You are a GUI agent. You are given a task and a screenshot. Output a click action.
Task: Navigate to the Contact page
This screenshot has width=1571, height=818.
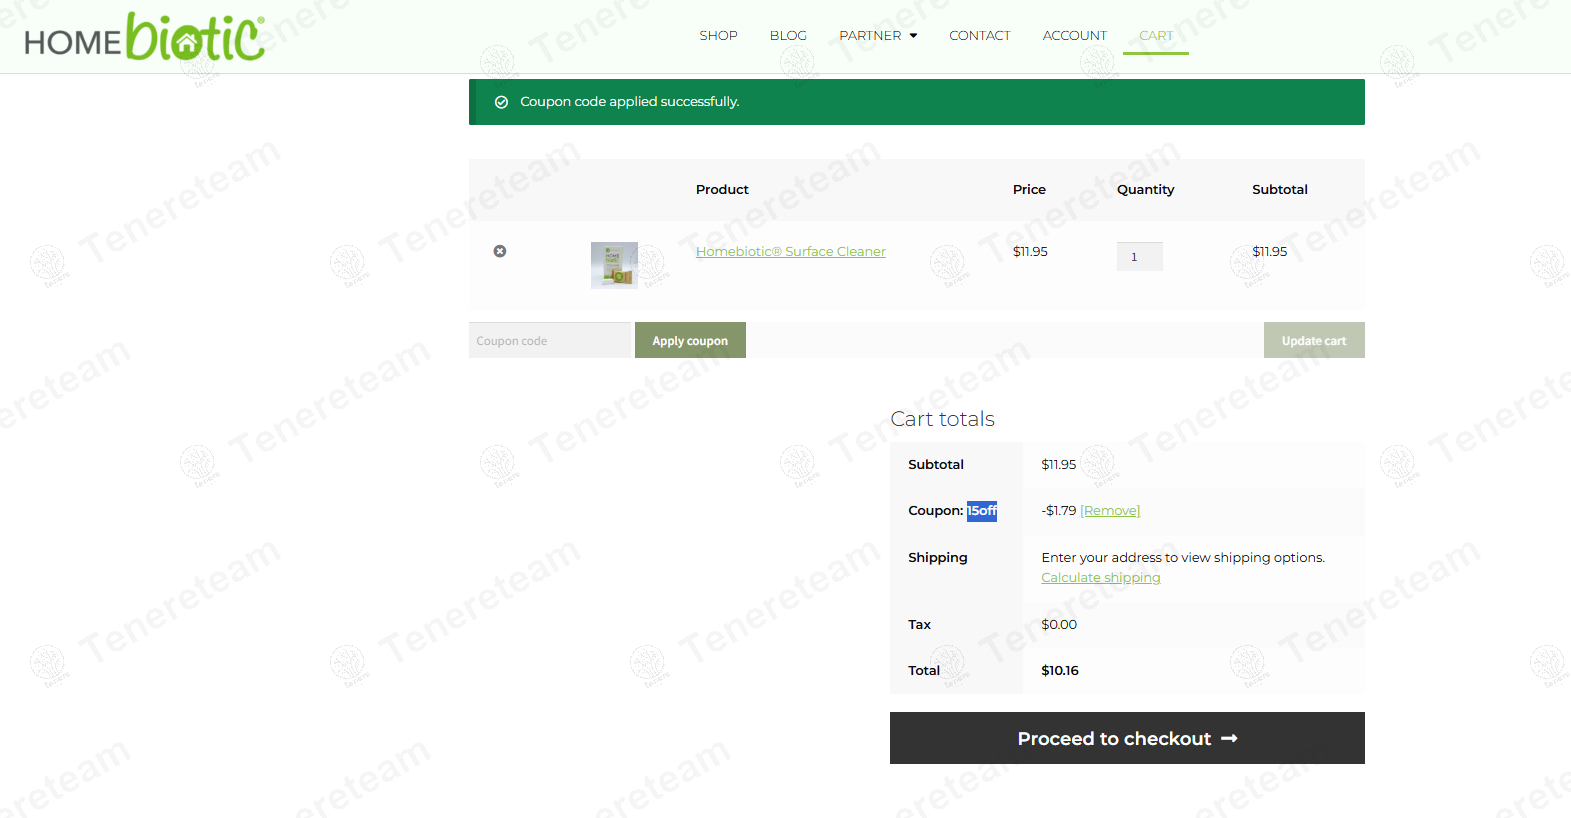[980, 35]
